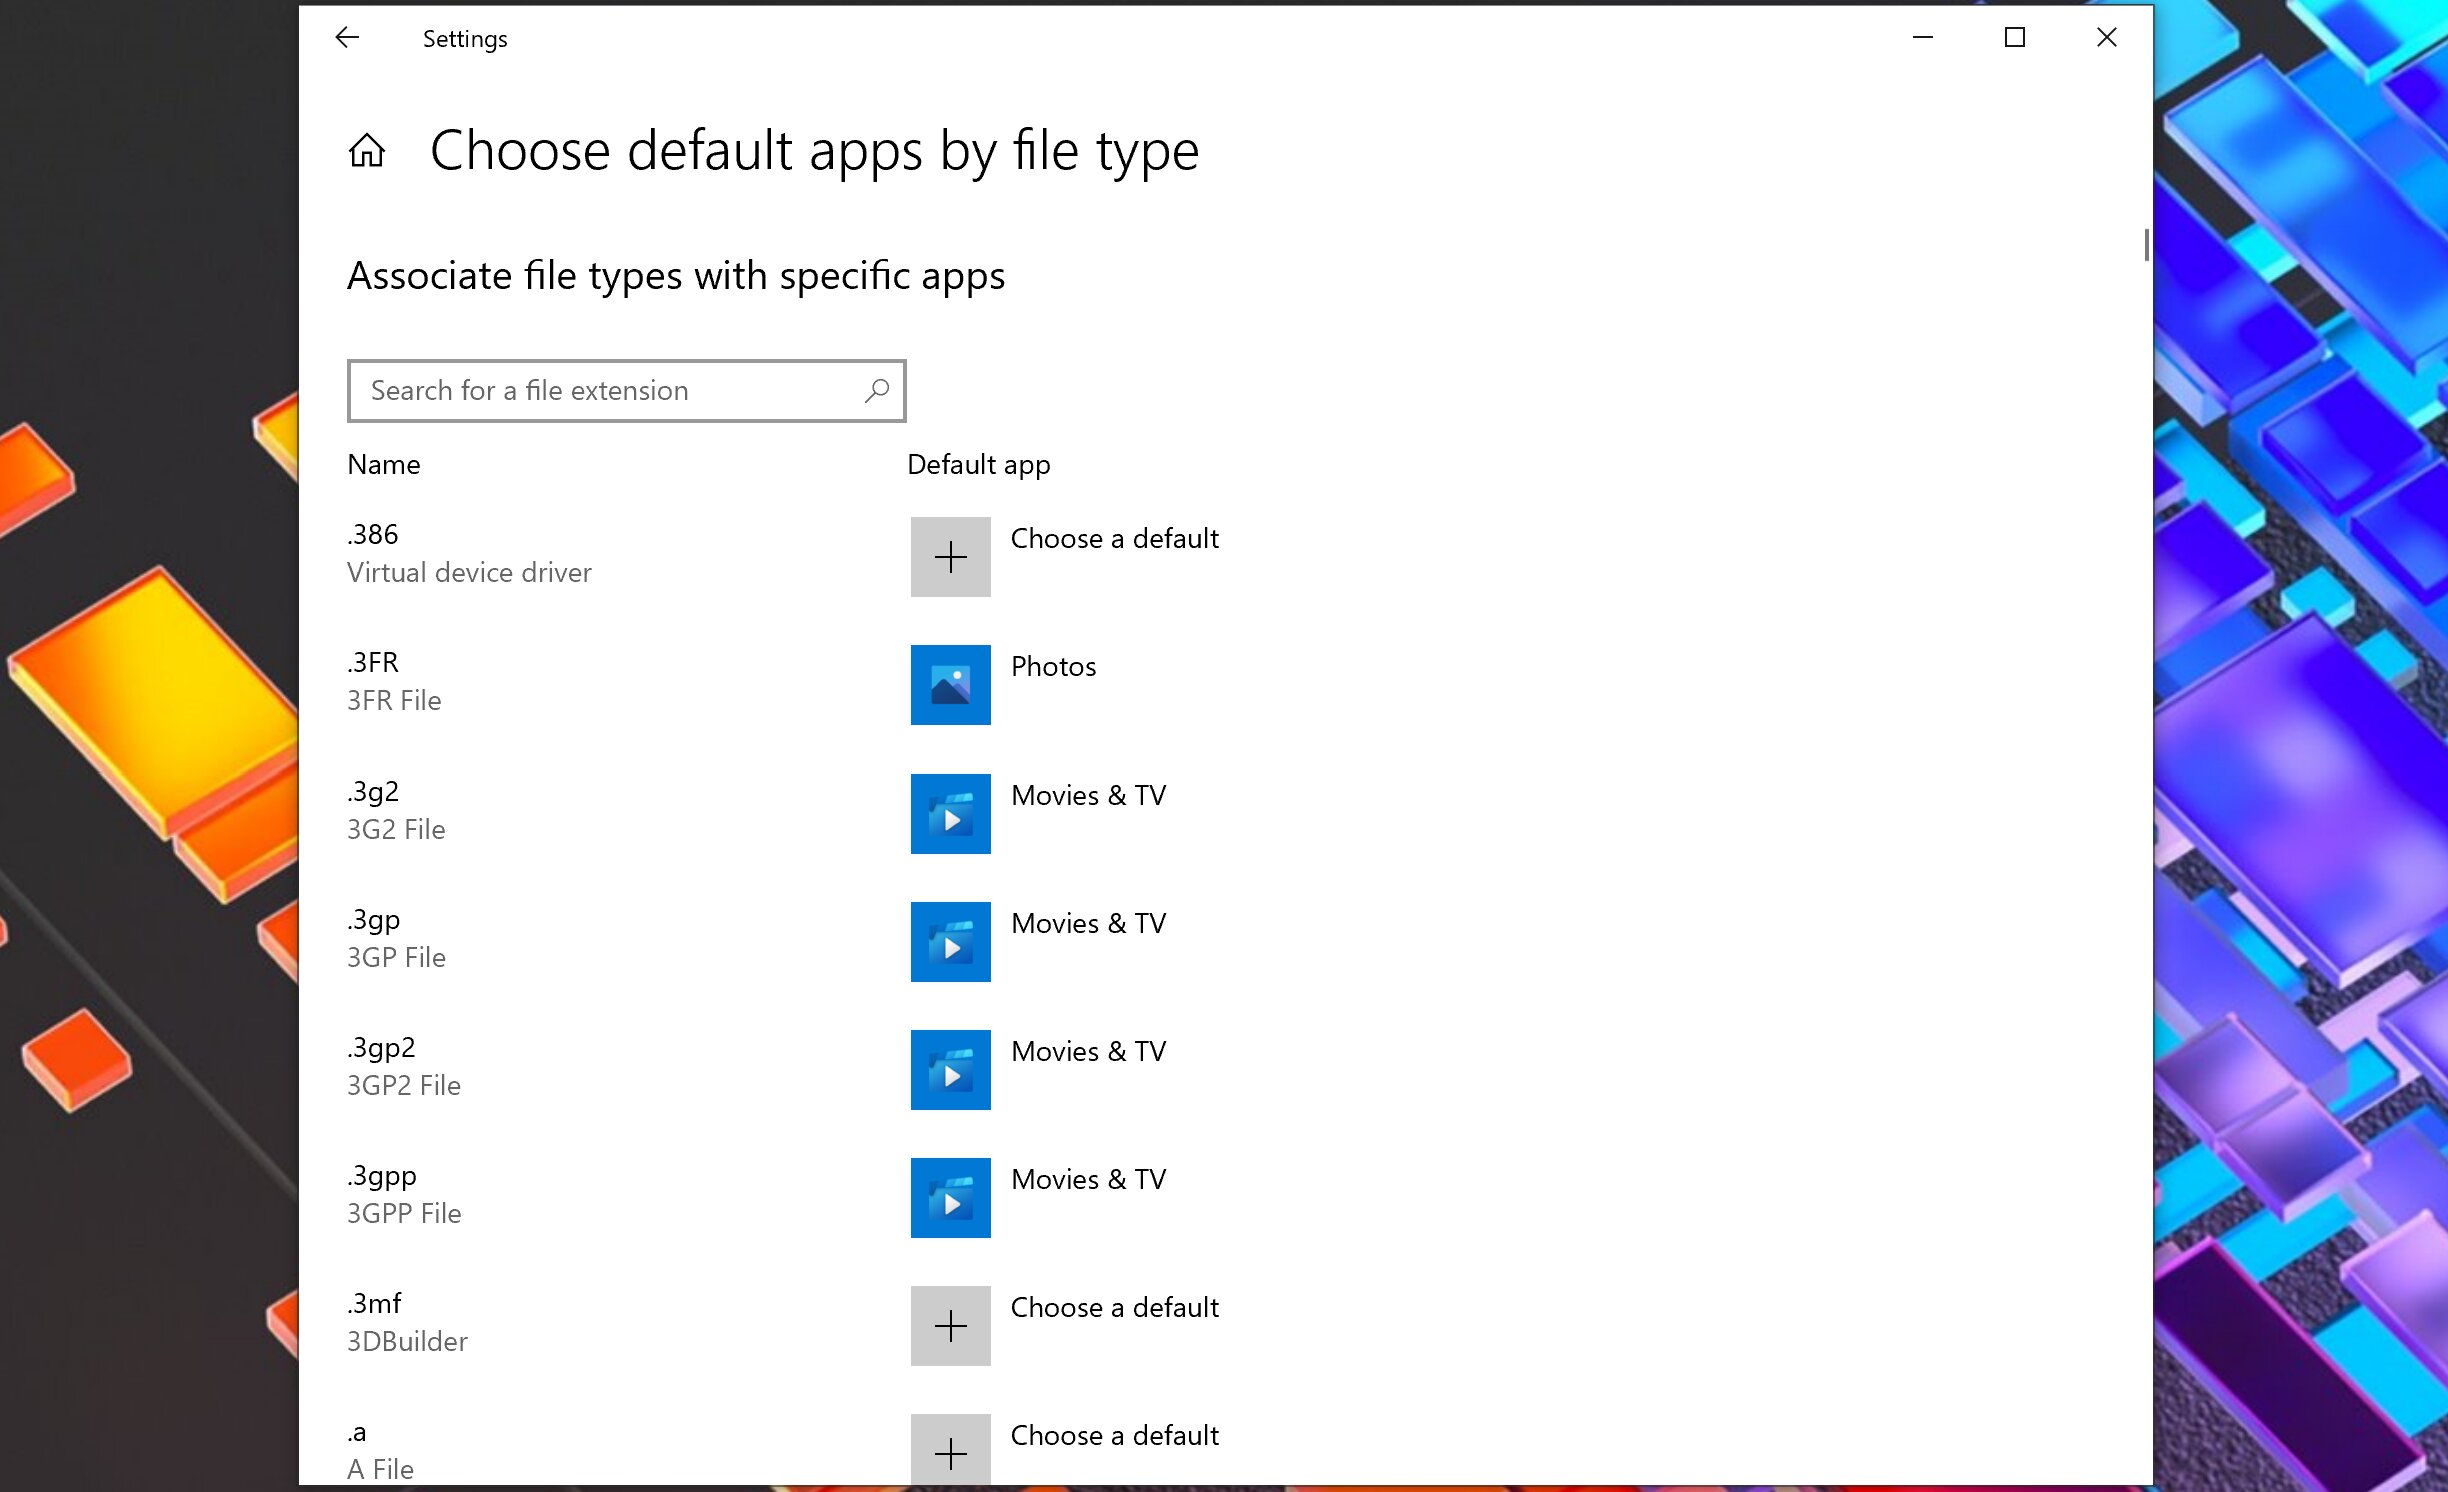Select Movies & TV label for .3gpp
The image size is (2448, 1492).
pos(1088,1179)
